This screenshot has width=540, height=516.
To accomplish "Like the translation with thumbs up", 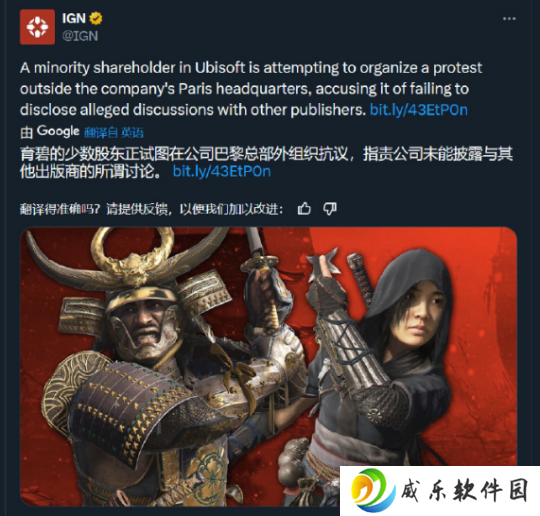I will [x=304, y=209].
